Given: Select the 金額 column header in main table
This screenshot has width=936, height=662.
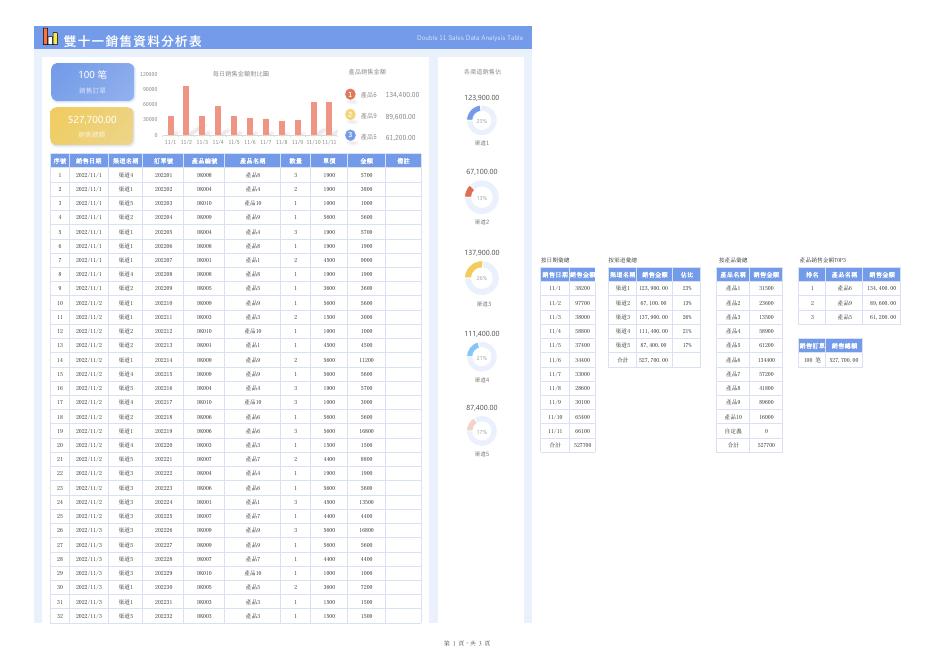Looking at the screenshot, I should point(367,161).
